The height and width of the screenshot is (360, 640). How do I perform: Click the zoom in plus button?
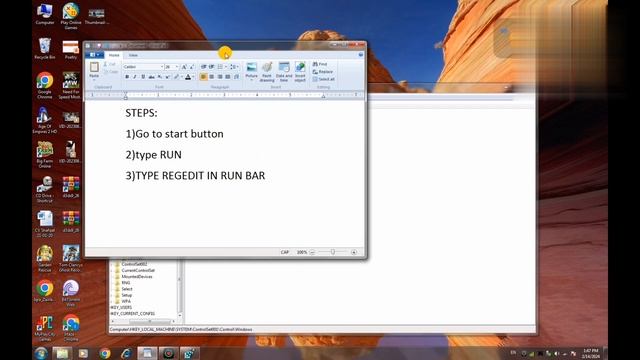click(x=354, y=252)
